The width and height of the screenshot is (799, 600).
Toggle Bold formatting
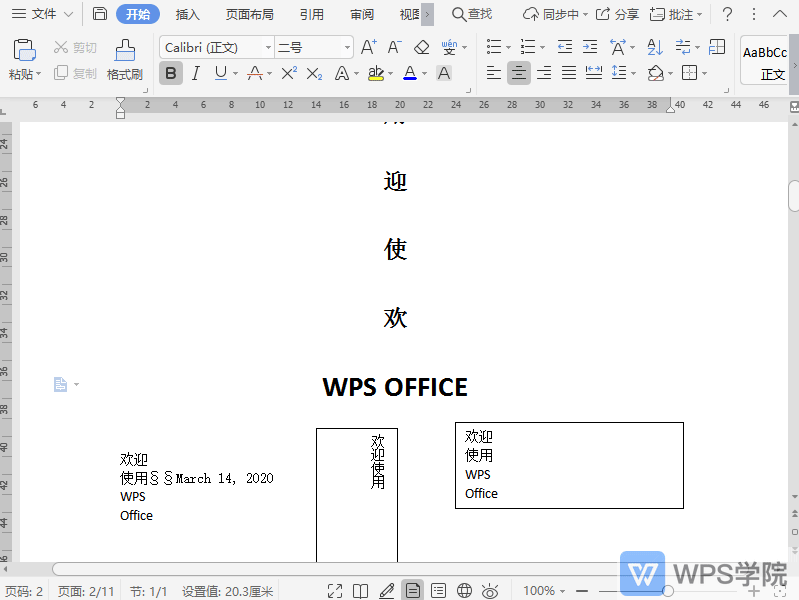171,73
